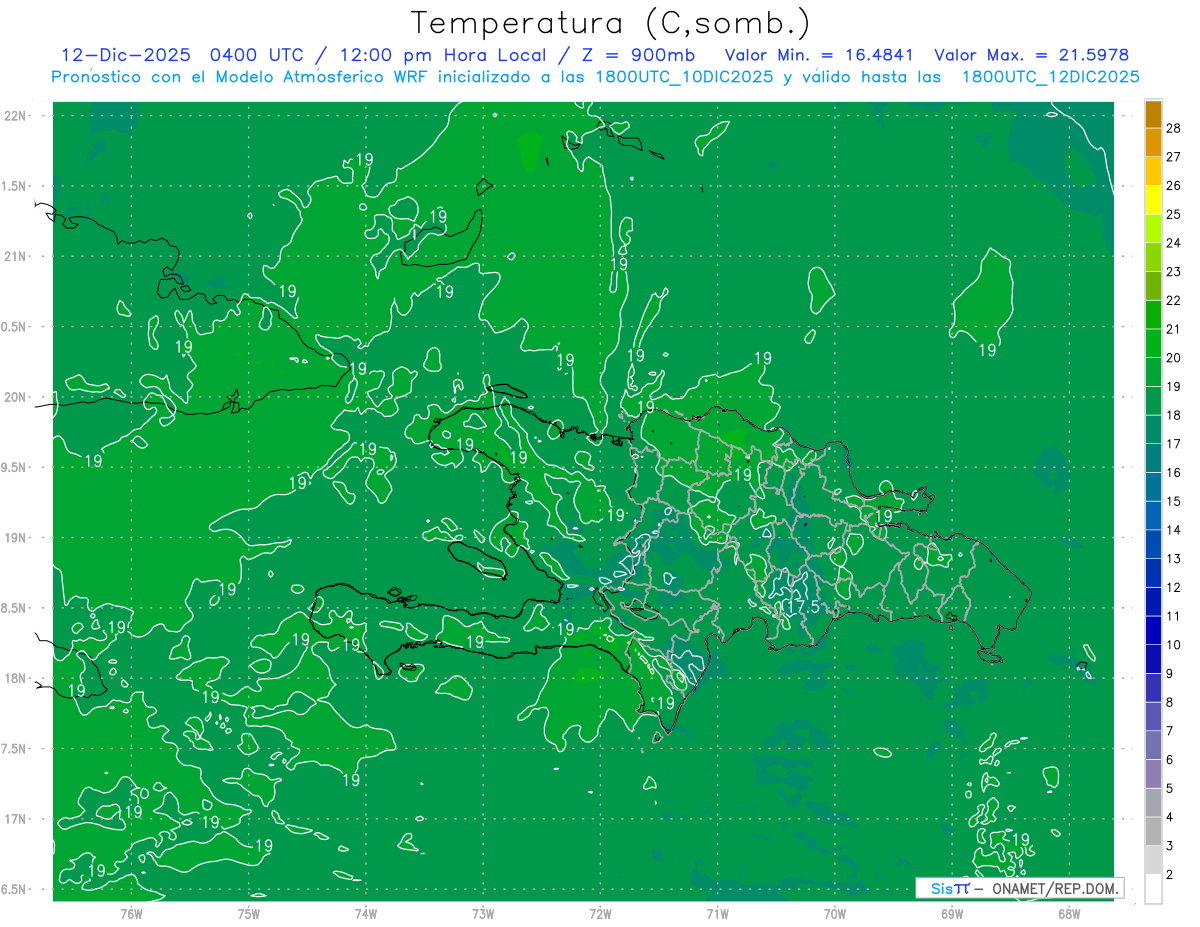Screen dimensions: 1200x927
Task: Click the '70W' longitude label
Action: point(835,913)
